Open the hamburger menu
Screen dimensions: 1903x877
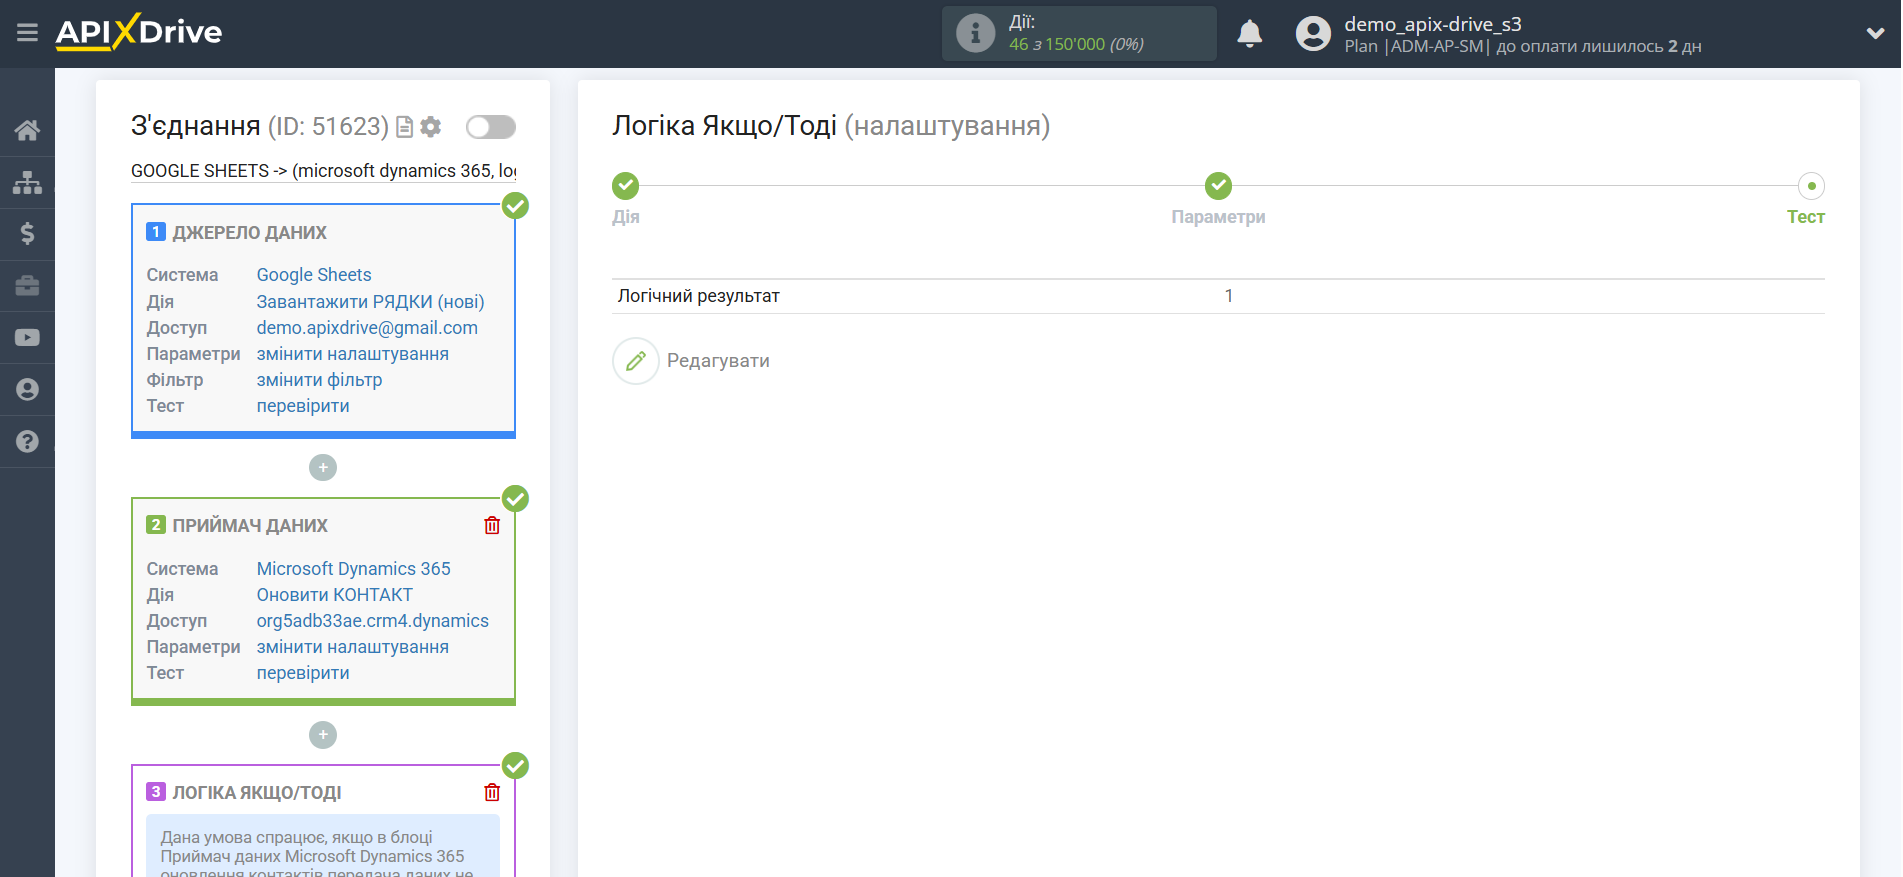point(27,33)
